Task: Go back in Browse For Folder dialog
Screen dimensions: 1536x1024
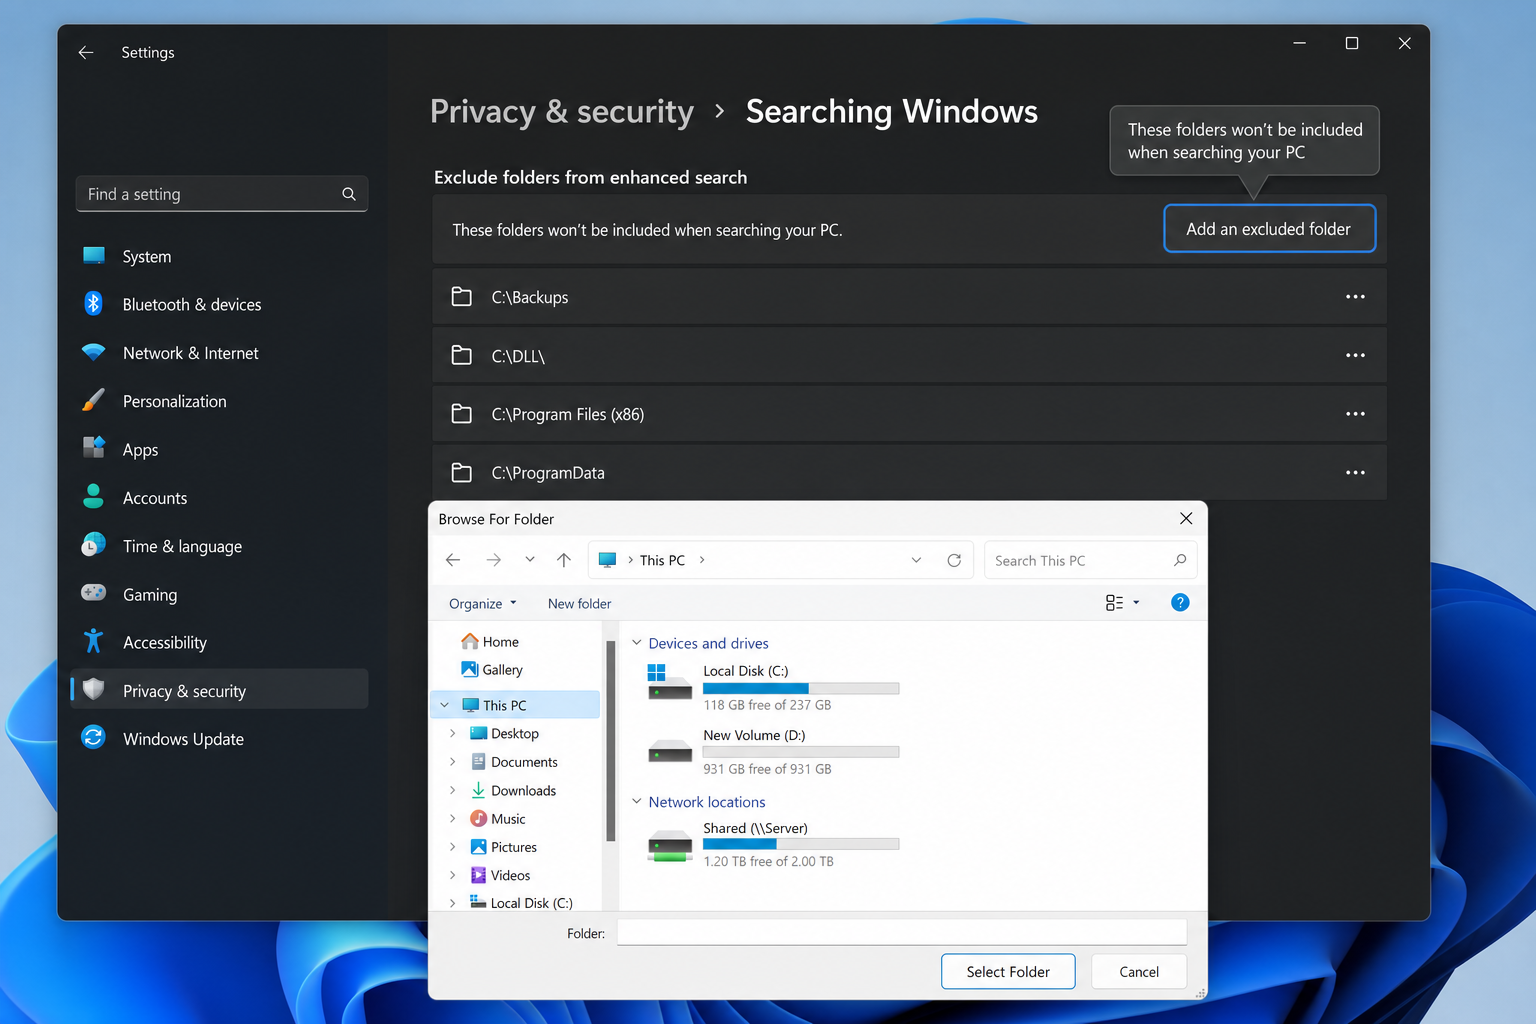Action: (x=453, y=560)
